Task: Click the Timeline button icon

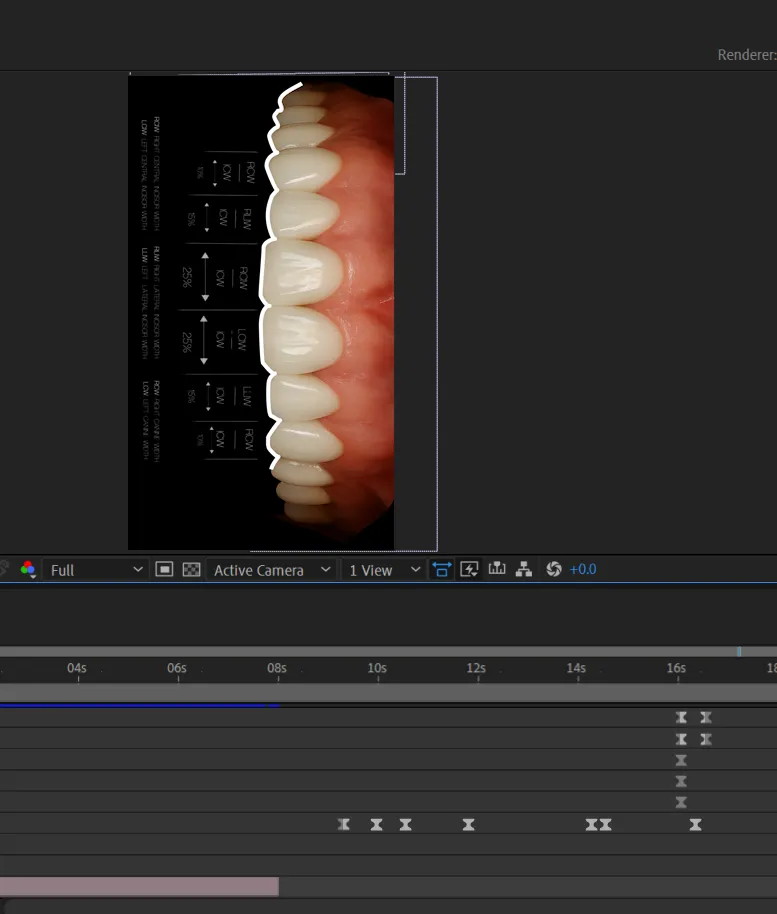Action: 497,569
